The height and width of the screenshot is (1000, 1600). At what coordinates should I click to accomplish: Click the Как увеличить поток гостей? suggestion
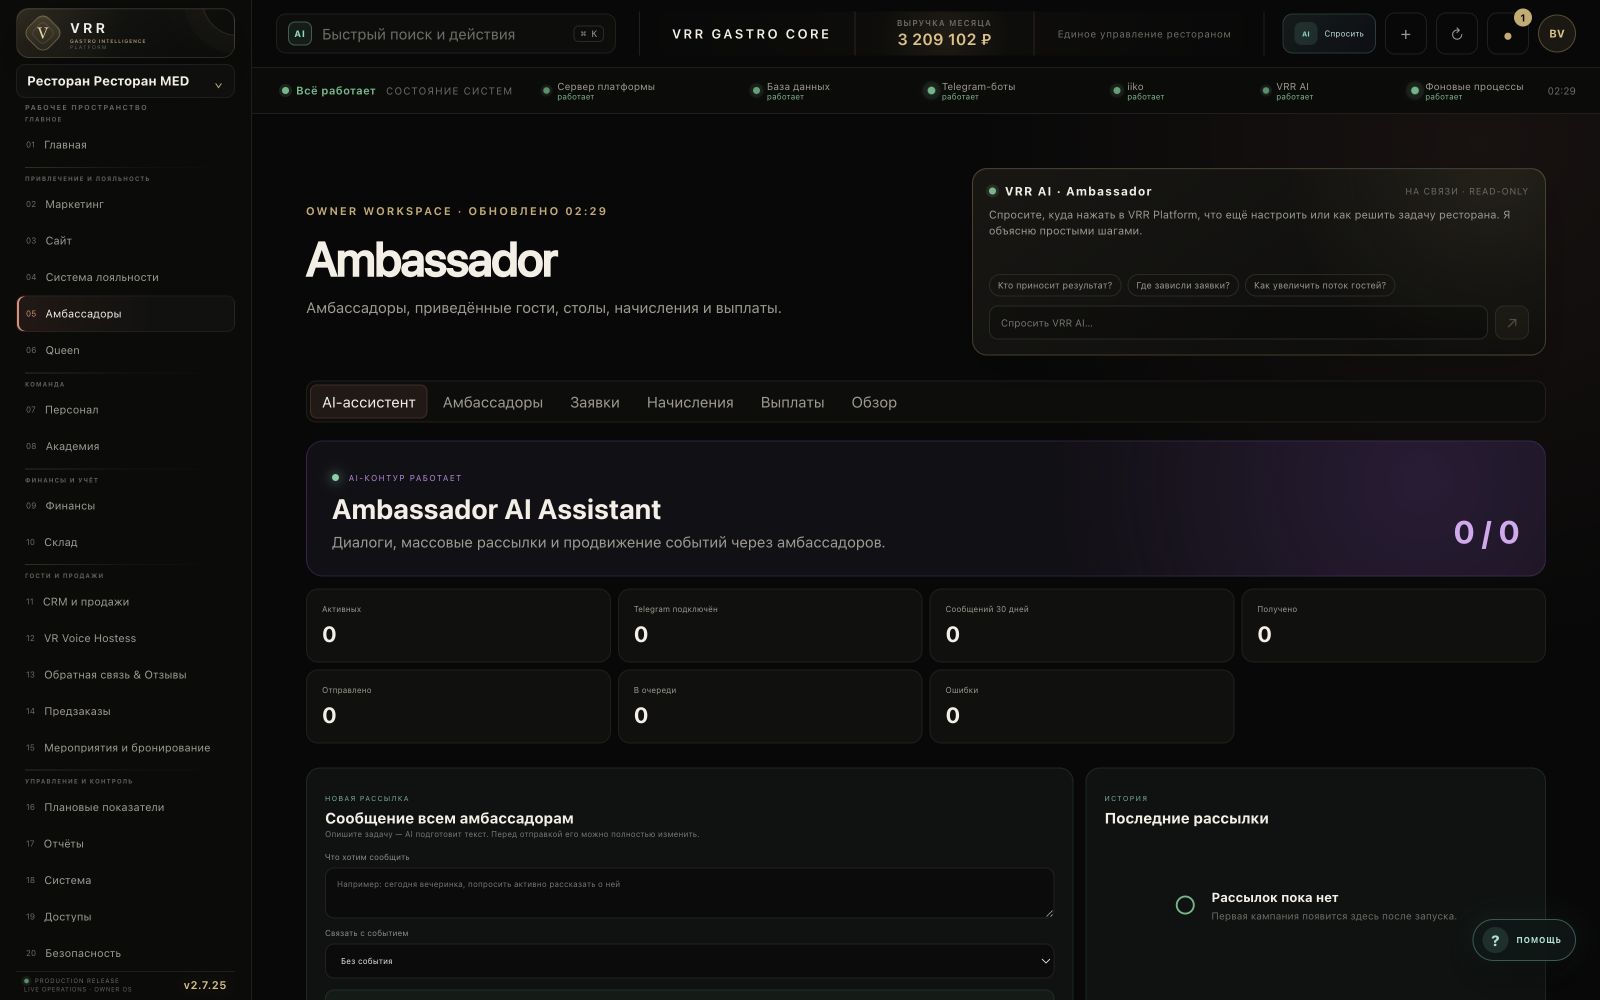[x=1320, y=286]
